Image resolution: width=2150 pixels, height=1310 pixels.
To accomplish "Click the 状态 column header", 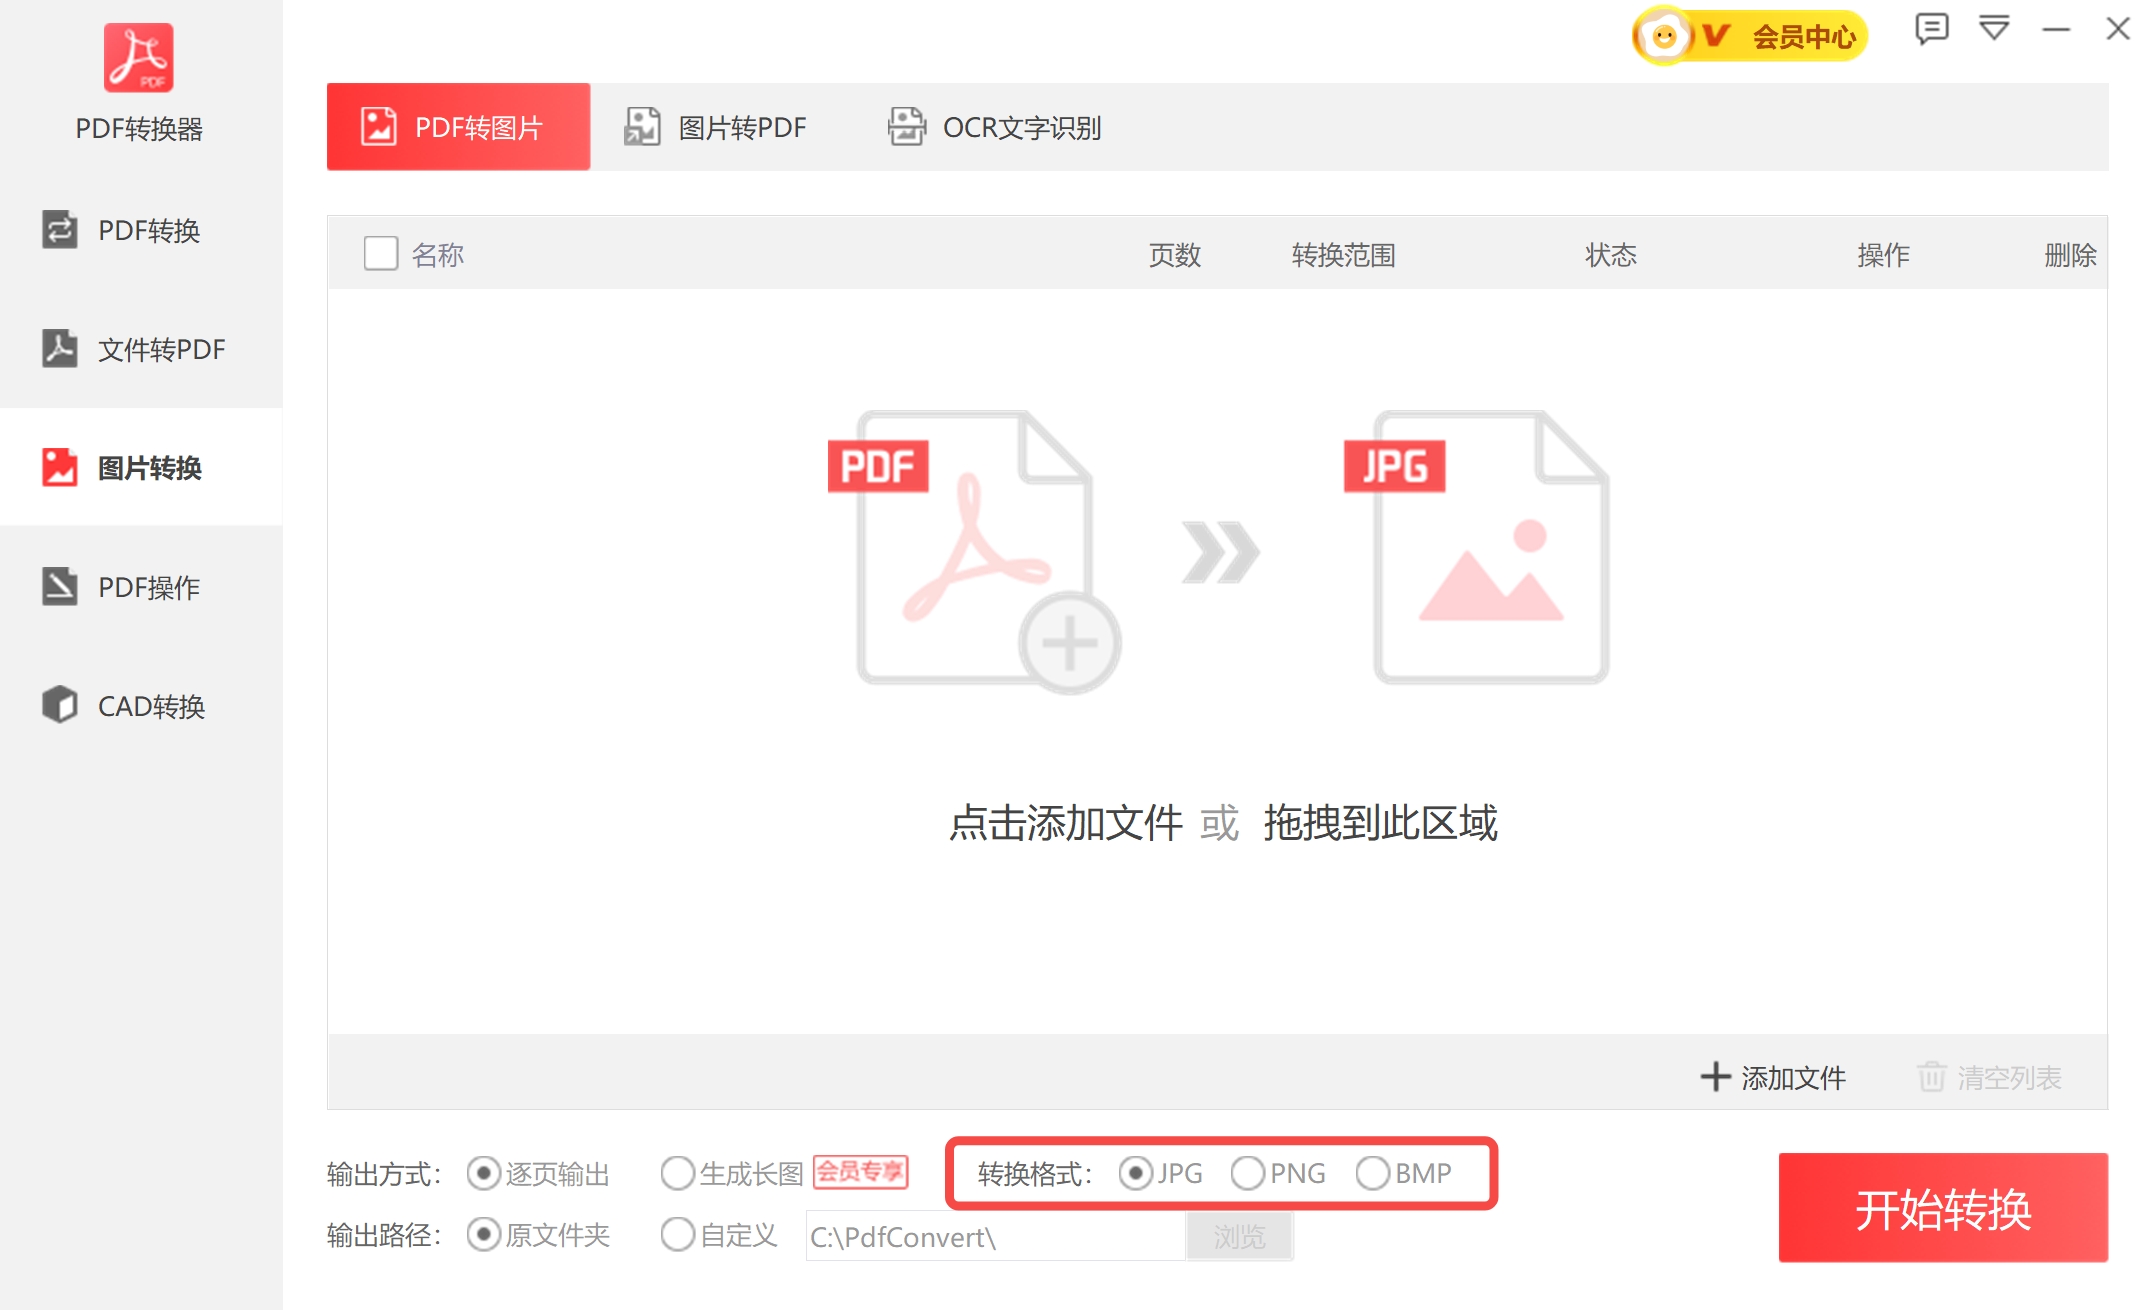I will click(1611, 255).
